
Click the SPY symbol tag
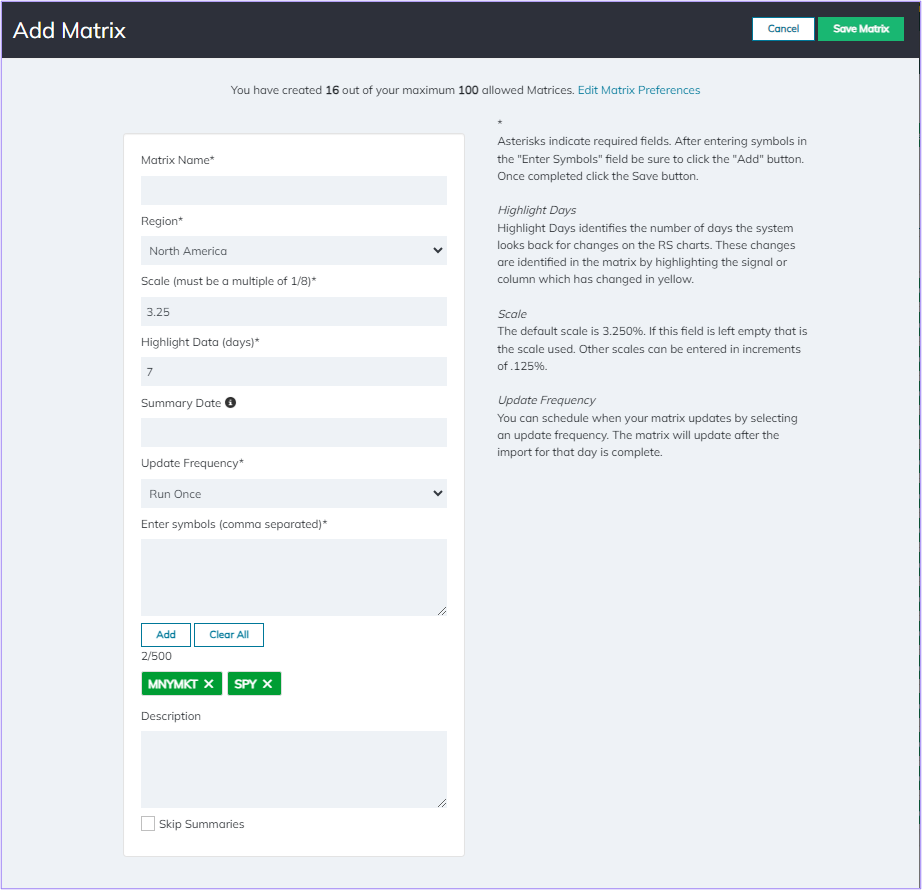tap(247, 684)
